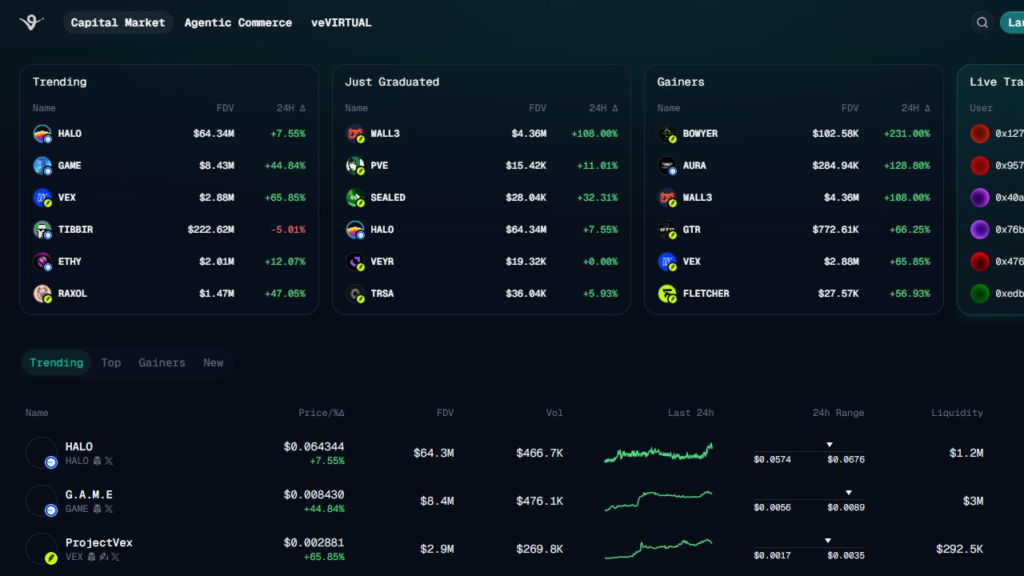Sort Just Graduated card by 24H Δ header
Screen dimensions: 1024x576
(x=603, y=108)
